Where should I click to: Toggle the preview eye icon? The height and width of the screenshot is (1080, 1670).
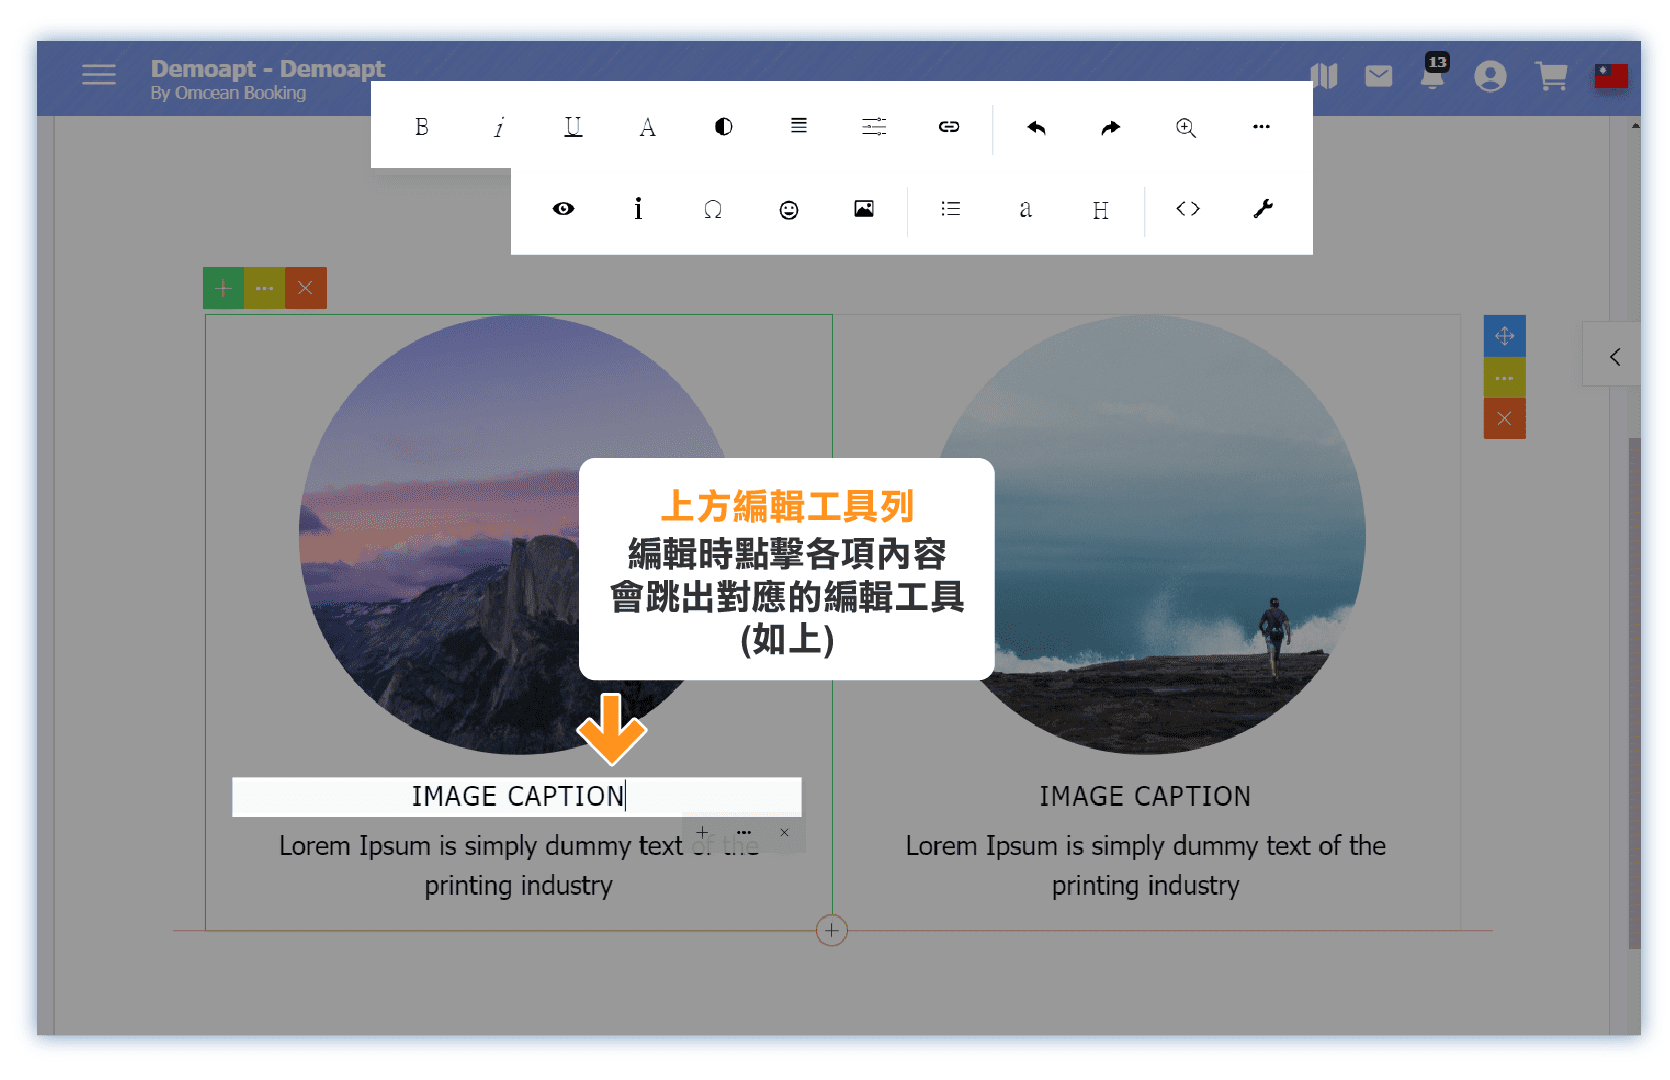pyautogui.click(x=563, y=209)
